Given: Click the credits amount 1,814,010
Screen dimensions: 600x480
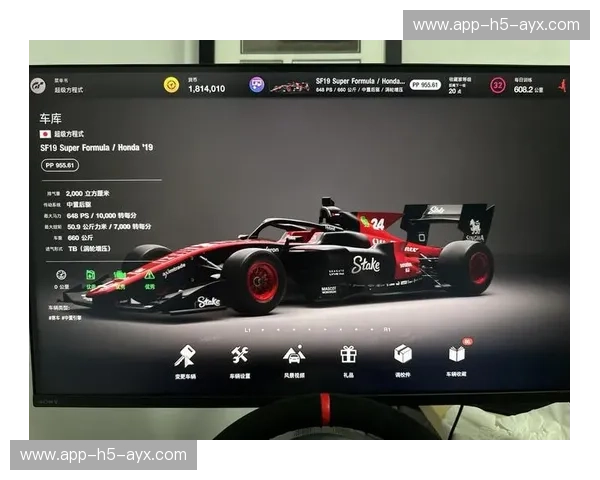Looking at the screenshot, I should (207, 89).
